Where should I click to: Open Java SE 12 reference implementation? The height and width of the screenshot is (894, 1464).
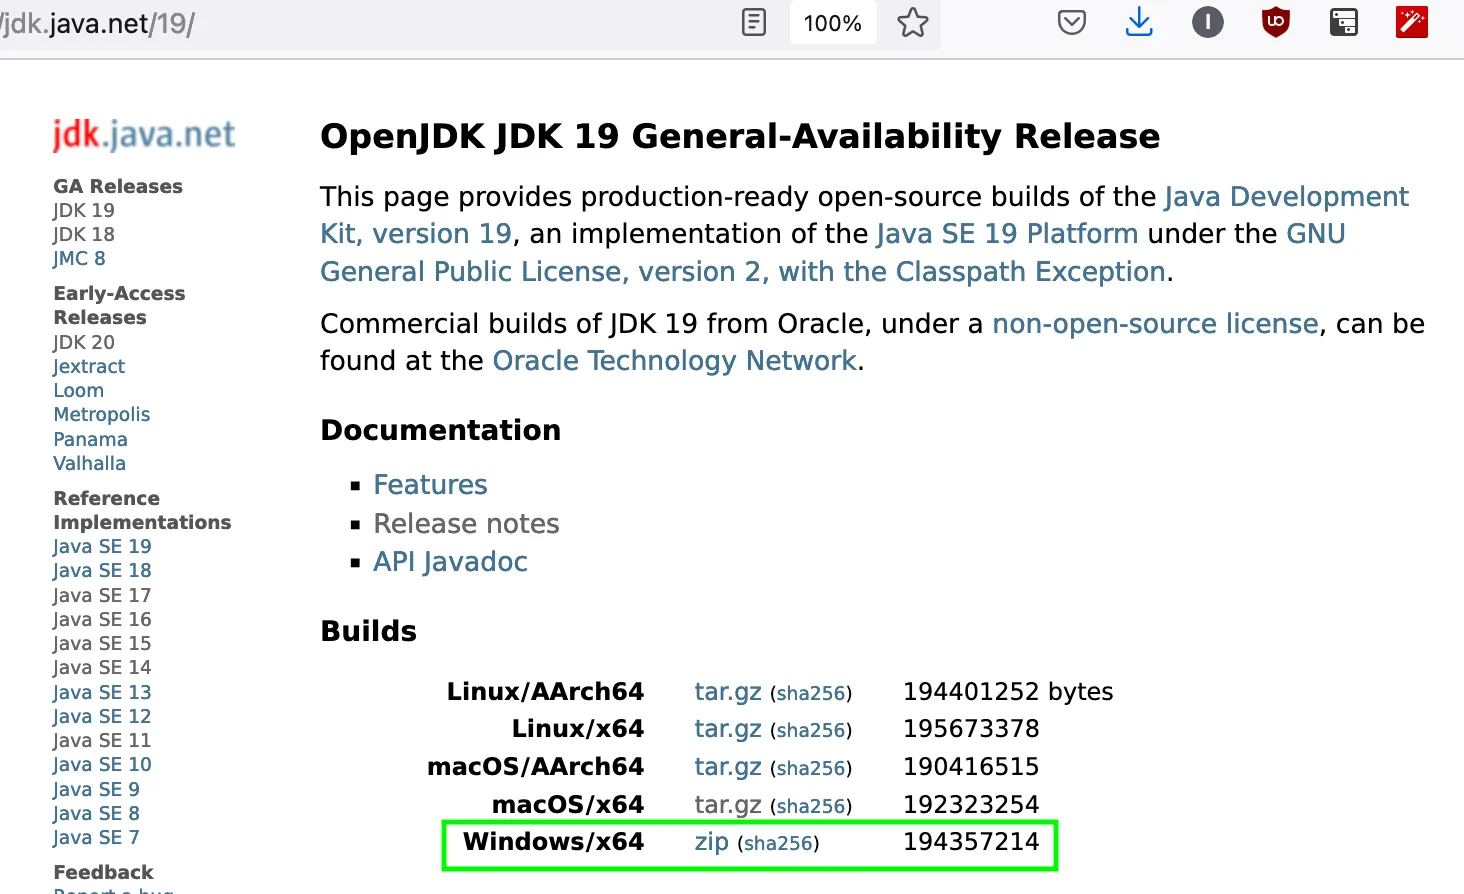[x=102, y=716]
